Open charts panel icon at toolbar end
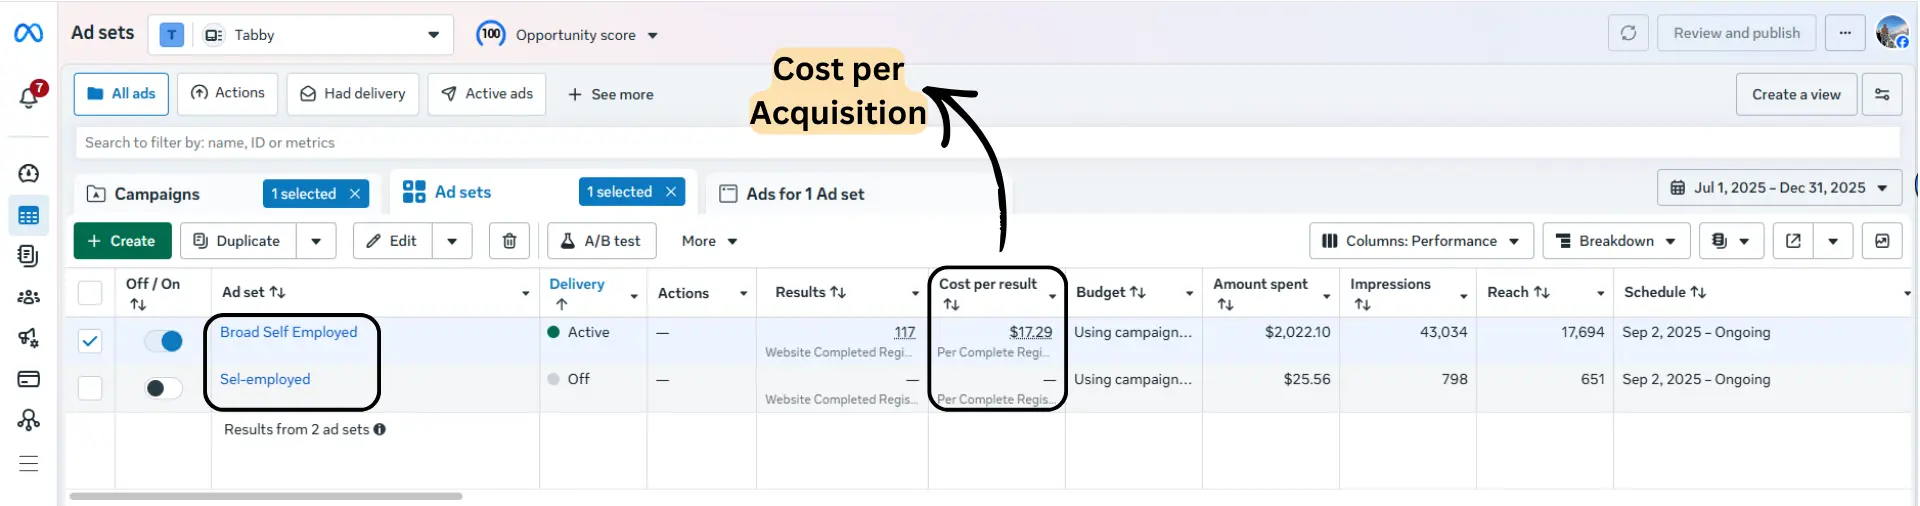 (1882, 241)
